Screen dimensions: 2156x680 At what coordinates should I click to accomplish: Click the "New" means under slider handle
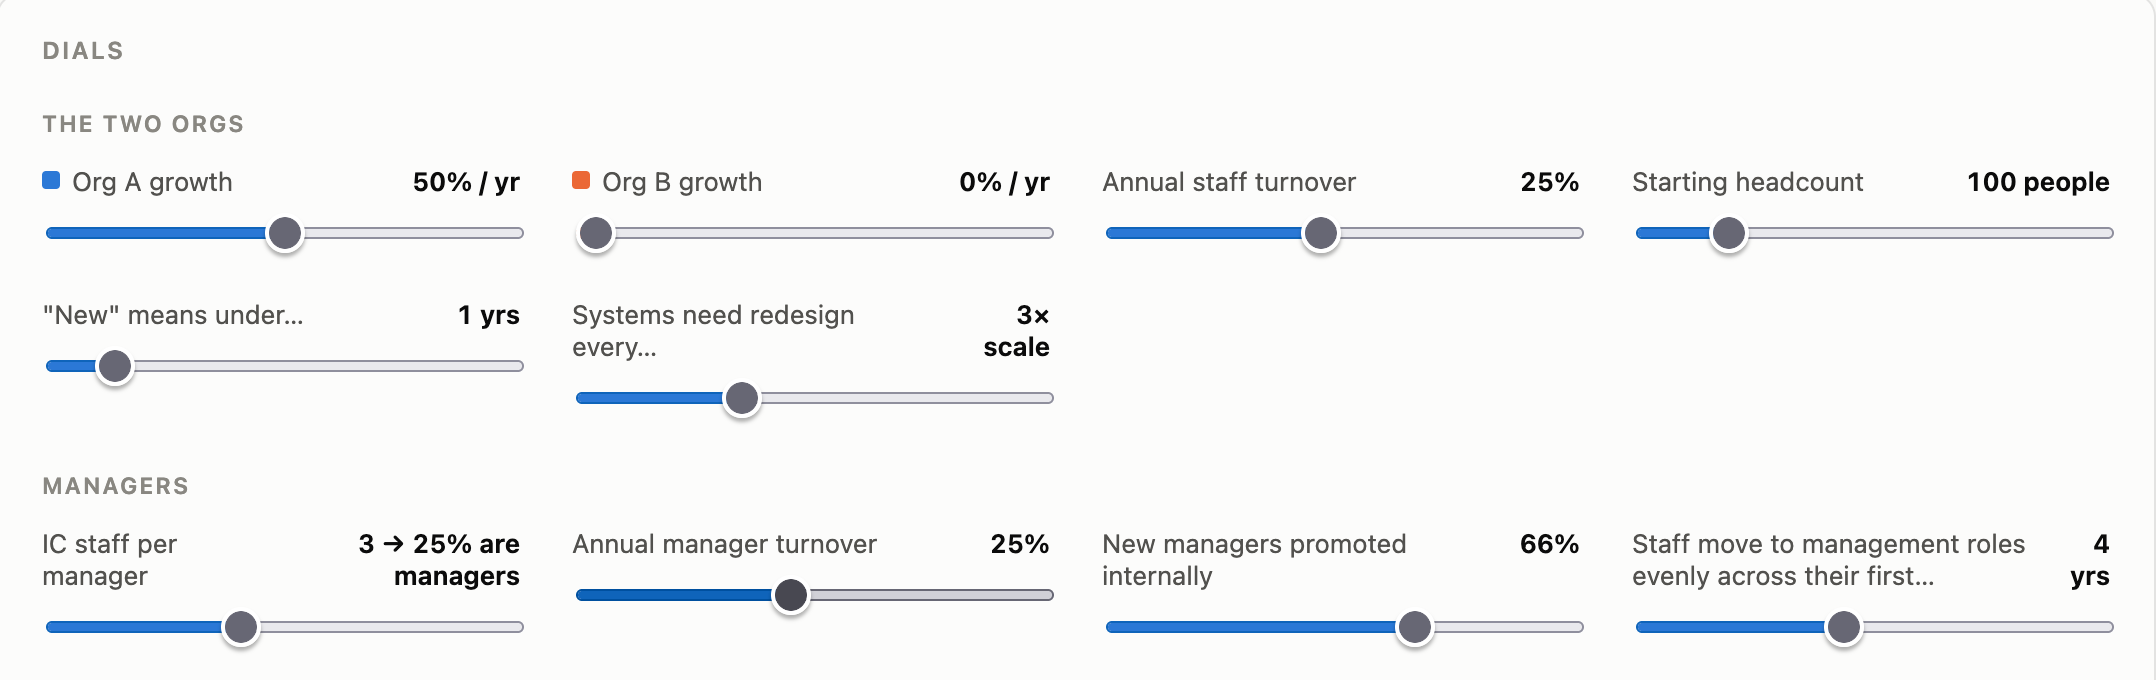pyautogui.click(x=115, y=366)
